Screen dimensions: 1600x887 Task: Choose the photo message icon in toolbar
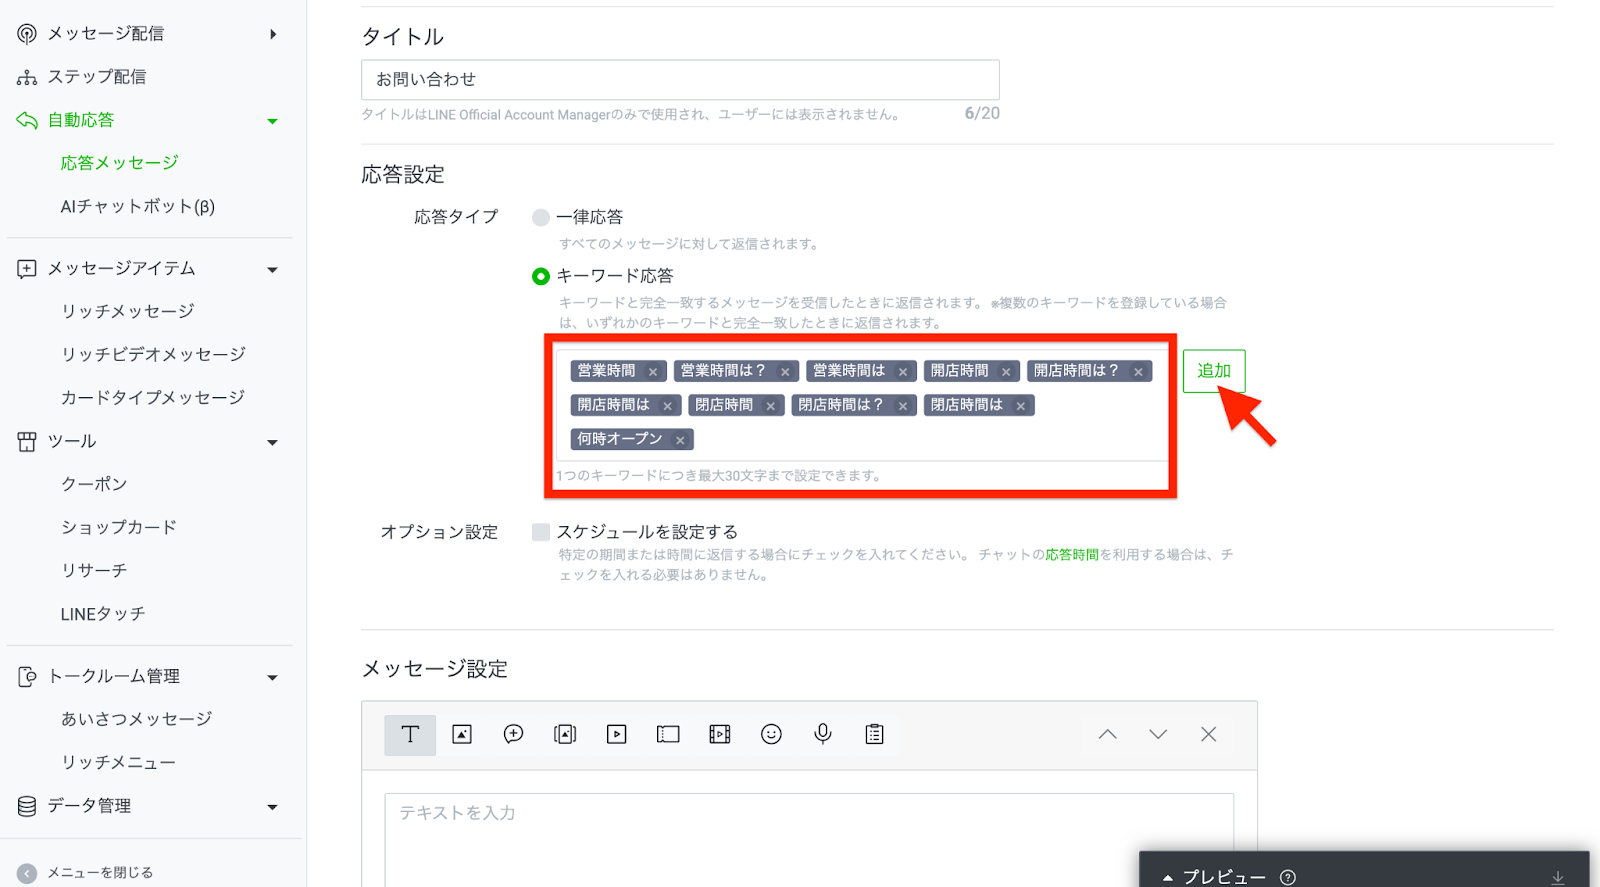pos(462,734)
